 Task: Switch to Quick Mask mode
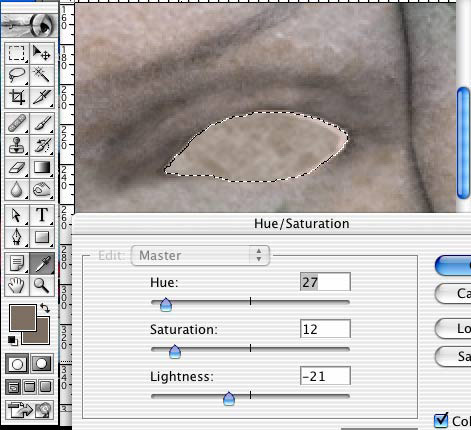(41, 364)
